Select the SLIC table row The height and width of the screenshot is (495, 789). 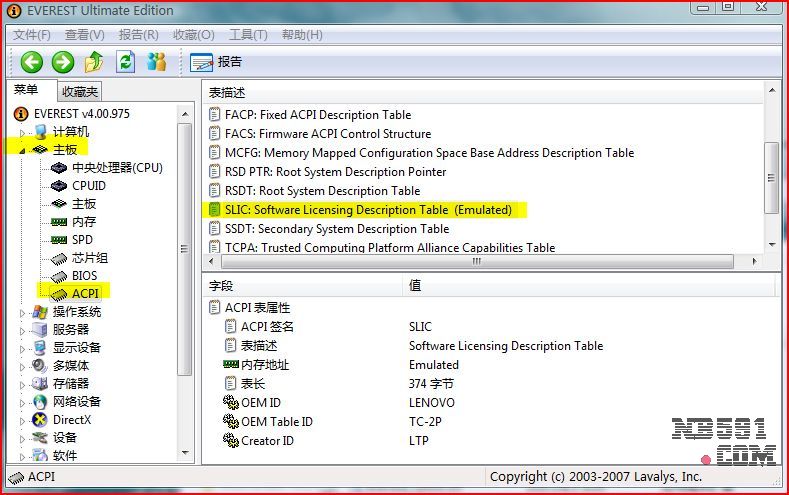[x=382, y=210]
